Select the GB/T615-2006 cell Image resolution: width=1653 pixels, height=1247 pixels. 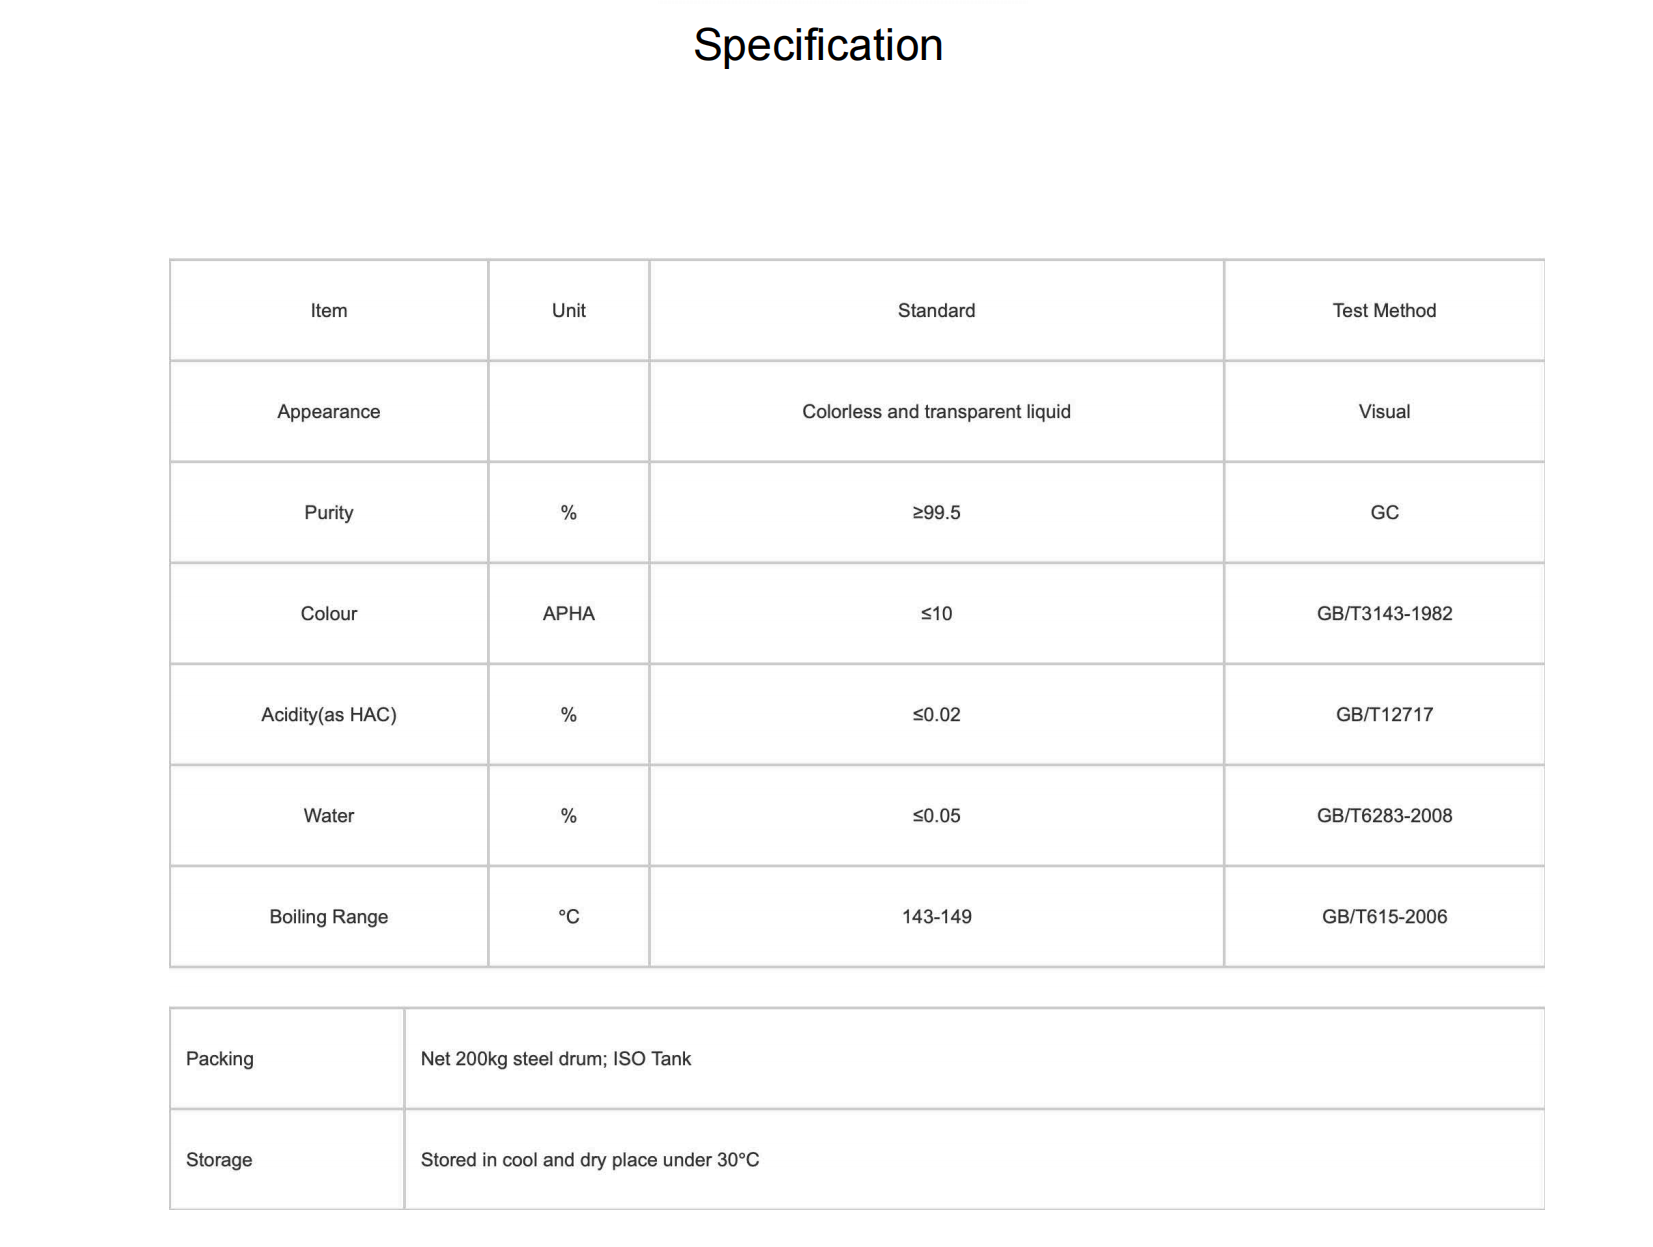pos(1384,917)
